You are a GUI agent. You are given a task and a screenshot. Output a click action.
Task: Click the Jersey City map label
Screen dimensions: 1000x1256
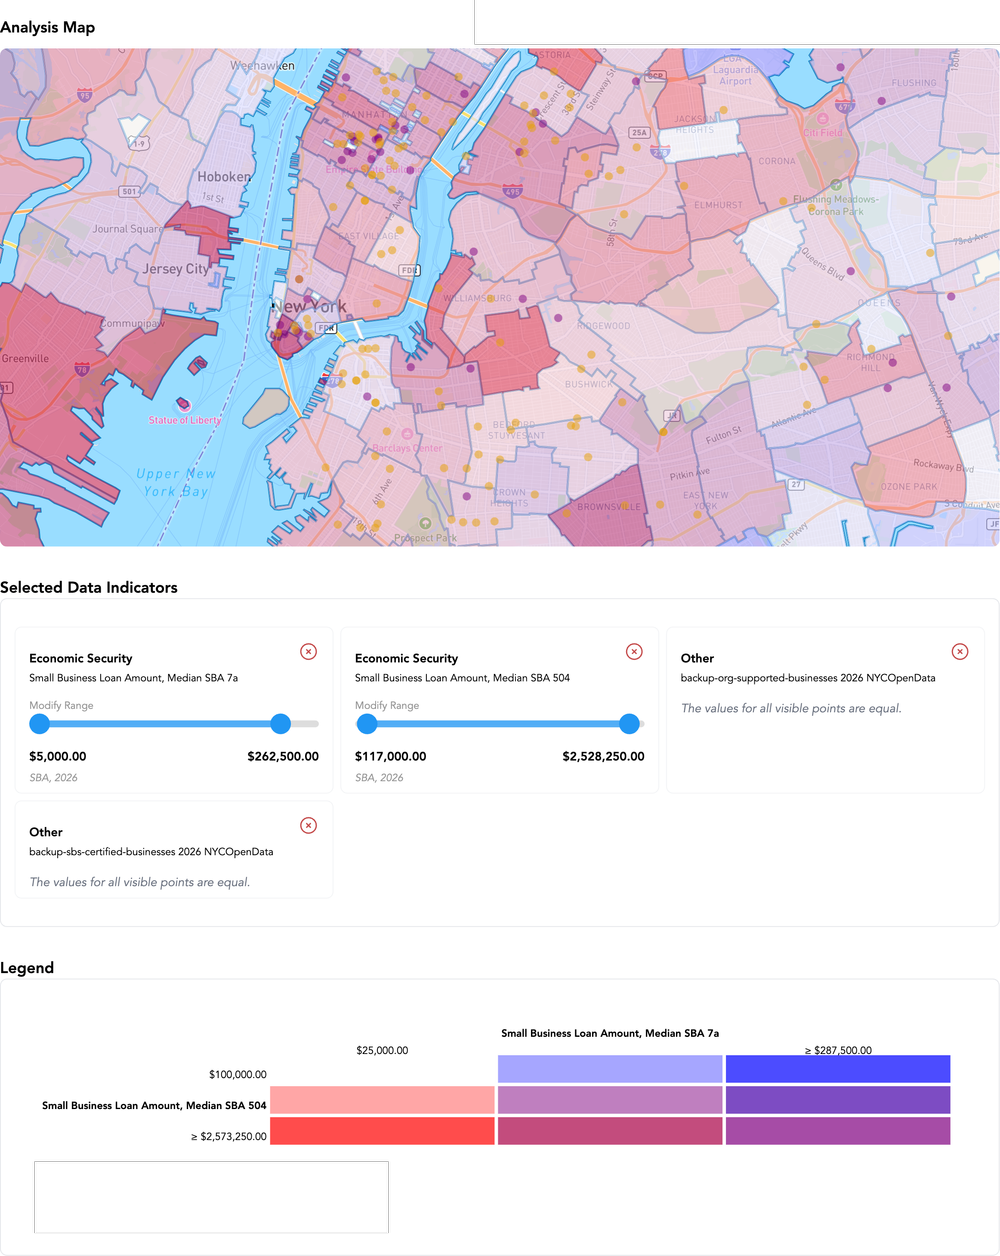click(176, 269)
